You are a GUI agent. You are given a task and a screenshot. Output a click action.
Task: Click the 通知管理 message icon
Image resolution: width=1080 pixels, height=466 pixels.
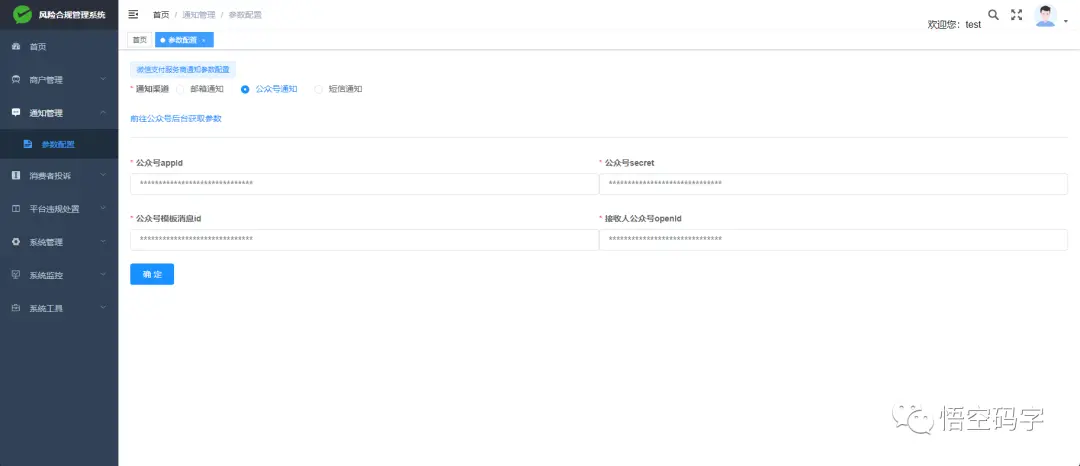[x=16, y=112]
